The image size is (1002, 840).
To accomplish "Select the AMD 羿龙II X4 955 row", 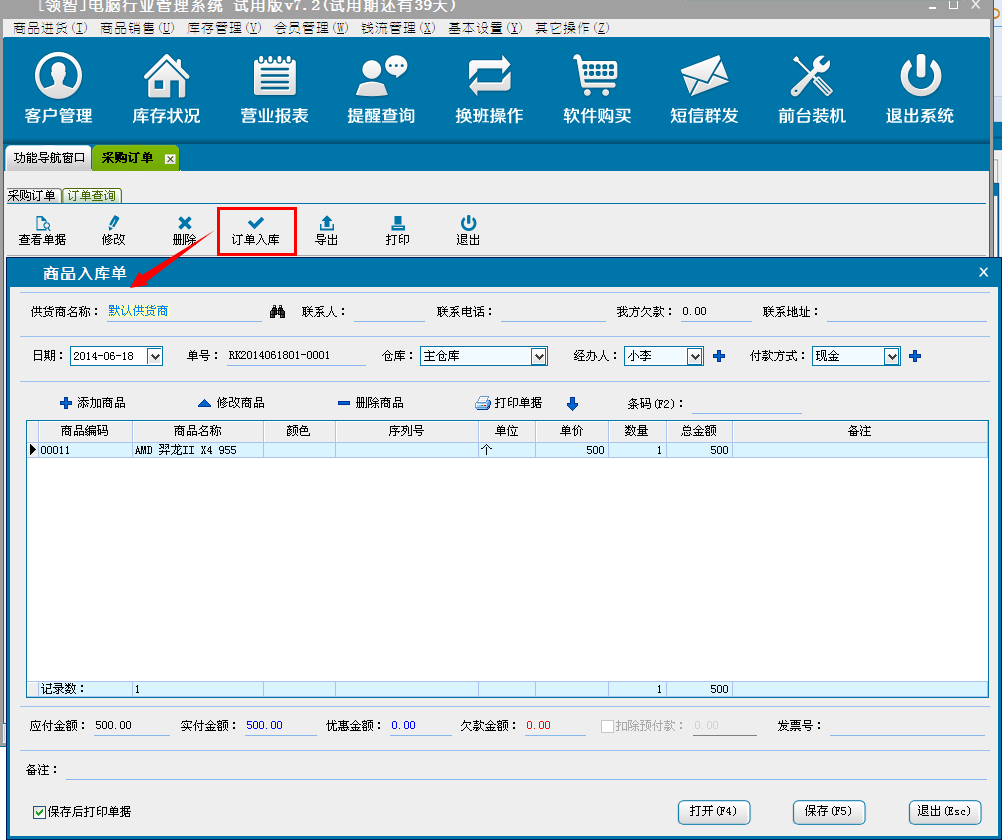I will click(x=185, y=451).
